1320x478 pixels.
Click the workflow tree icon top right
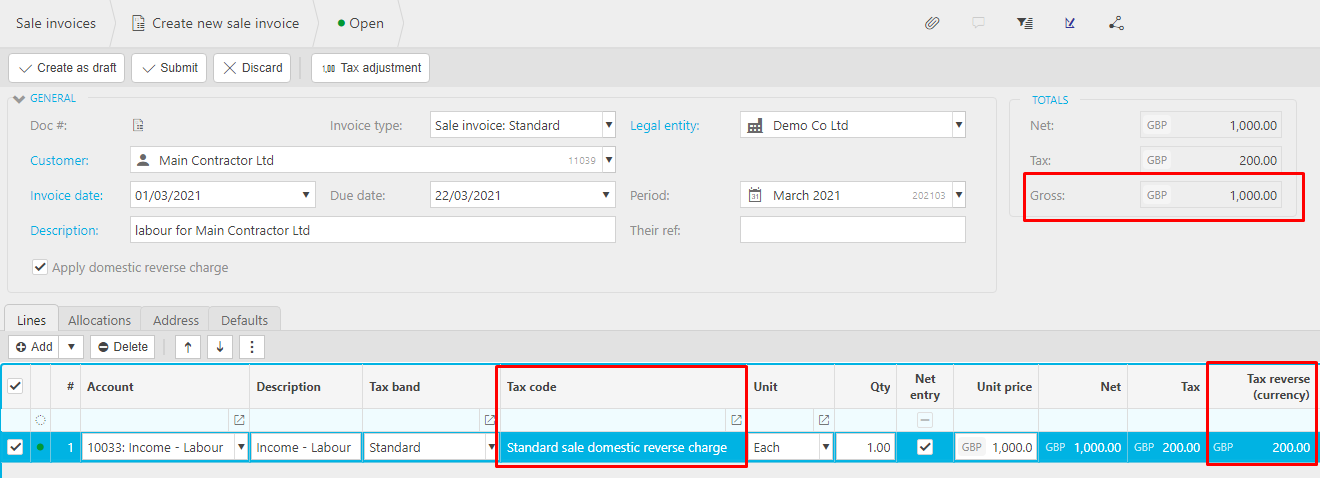click(1116, 23)
